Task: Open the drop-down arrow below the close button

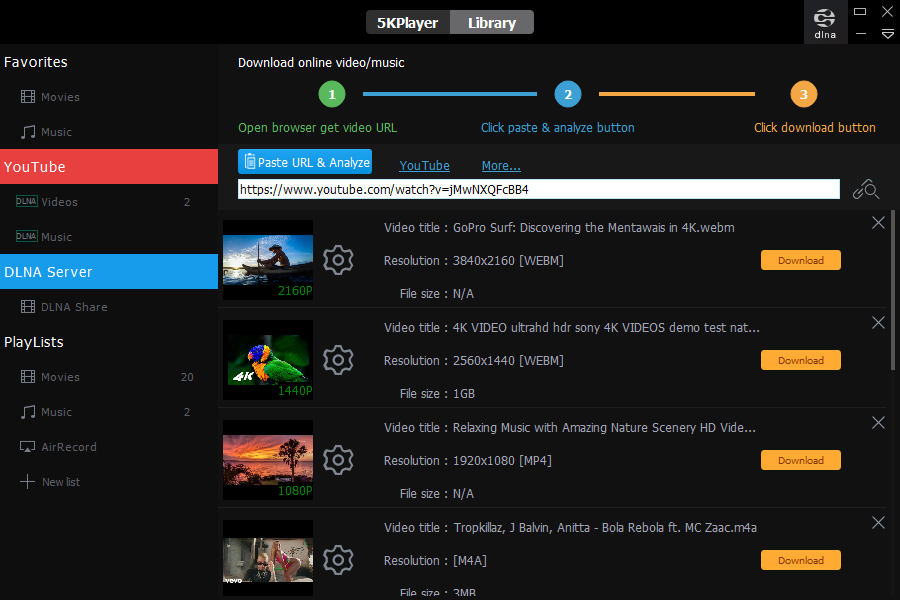Action: pyautogui.click(x=887, y=33)
